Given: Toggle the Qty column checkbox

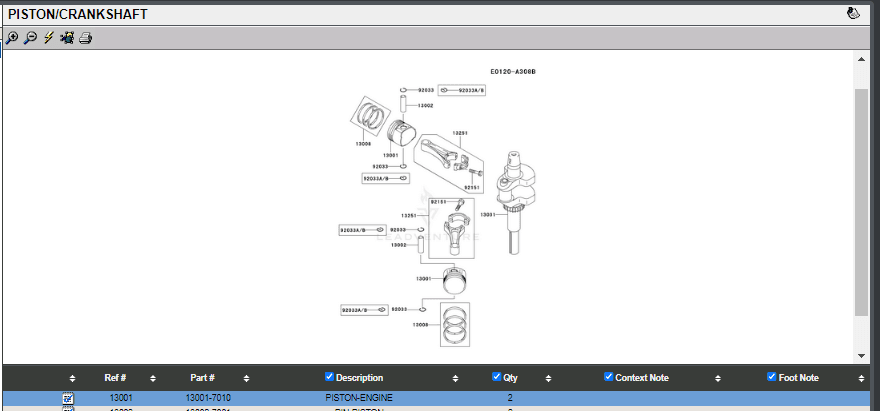Looking at the screenshot, I should [497, 377].
